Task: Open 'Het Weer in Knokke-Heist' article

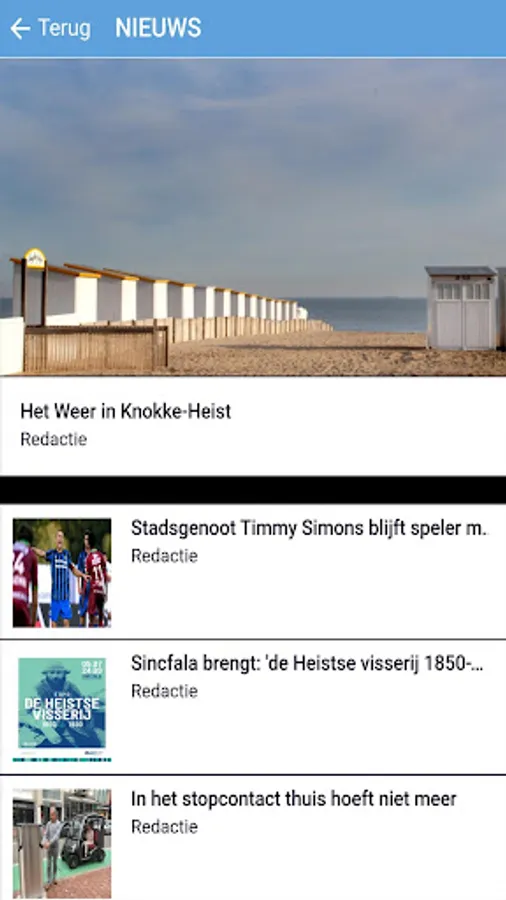Action: (x=126, y=411)
